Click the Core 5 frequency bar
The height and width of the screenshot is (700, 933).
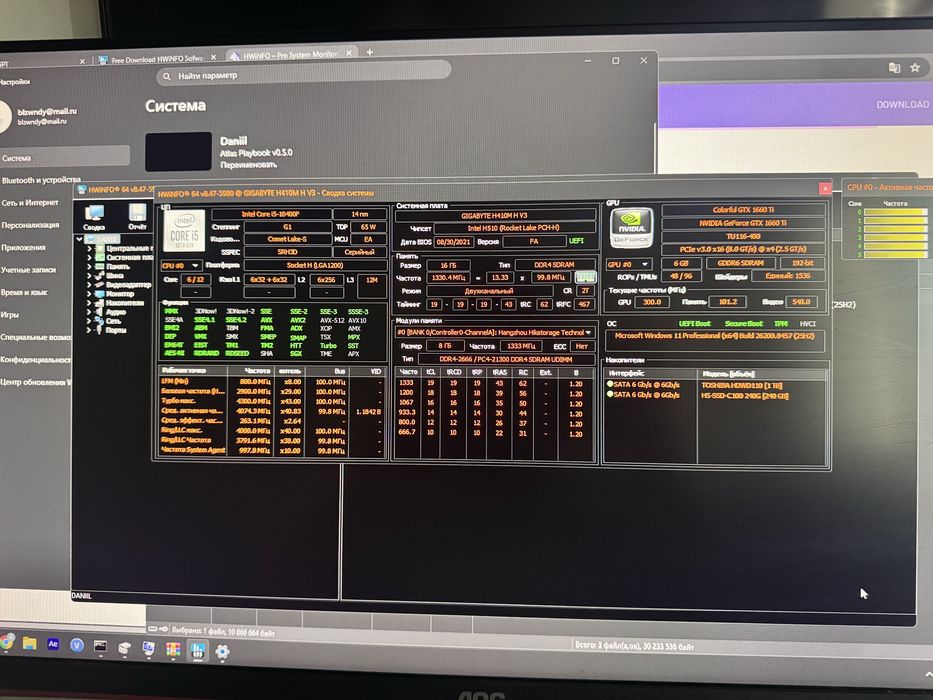pos(895,254)
